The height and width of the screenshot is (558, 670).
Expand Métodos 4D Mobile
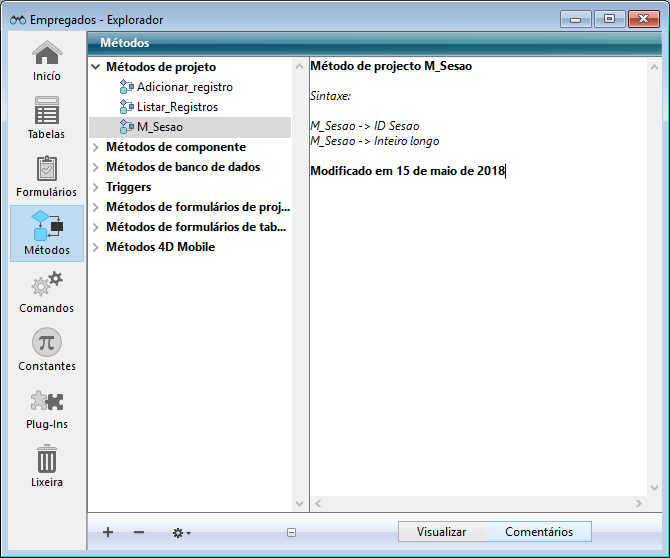(x=96, y=247)
